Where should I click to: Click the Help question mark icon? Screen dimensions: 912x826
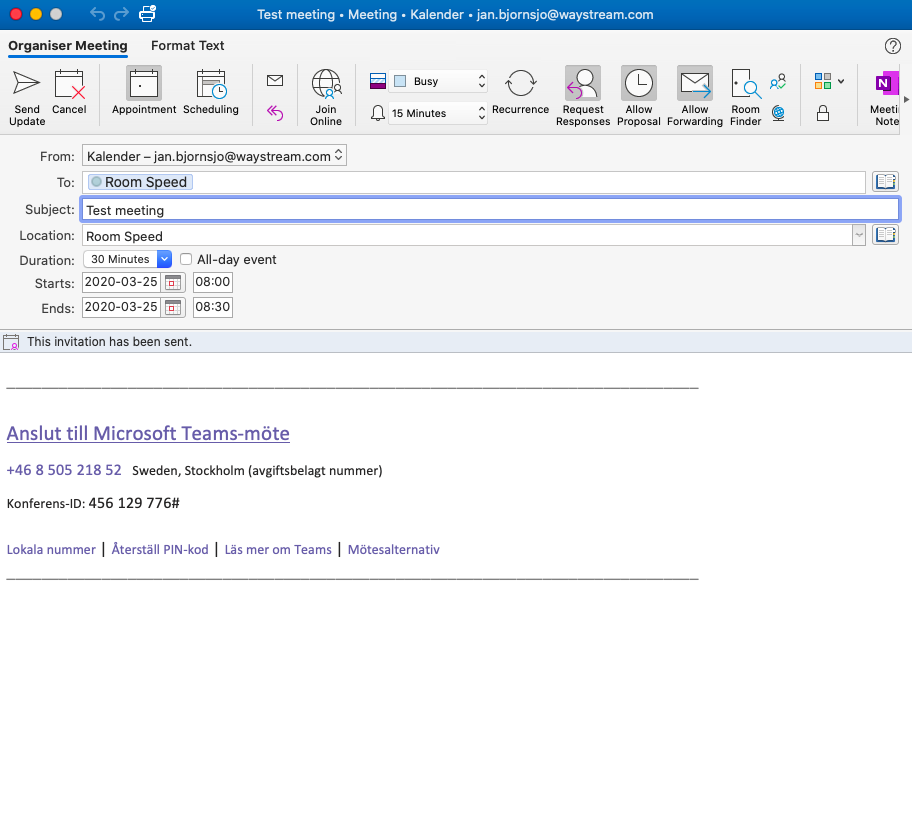pos(892,46)
